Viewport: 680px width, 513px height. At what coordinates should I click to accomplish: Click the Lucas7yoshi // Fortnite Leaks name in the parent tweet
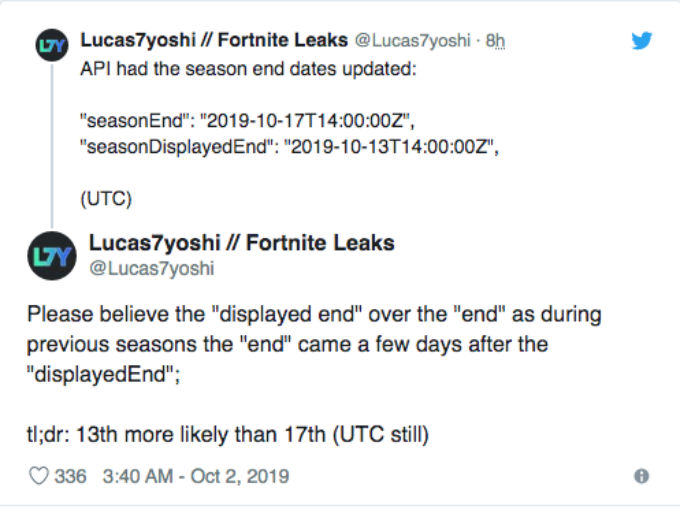tap(214, 40)
